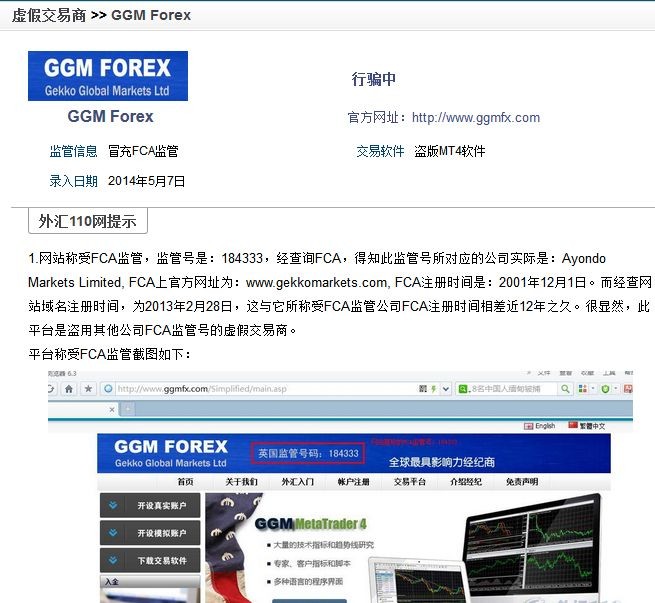Switch language to English

(539, 426)
